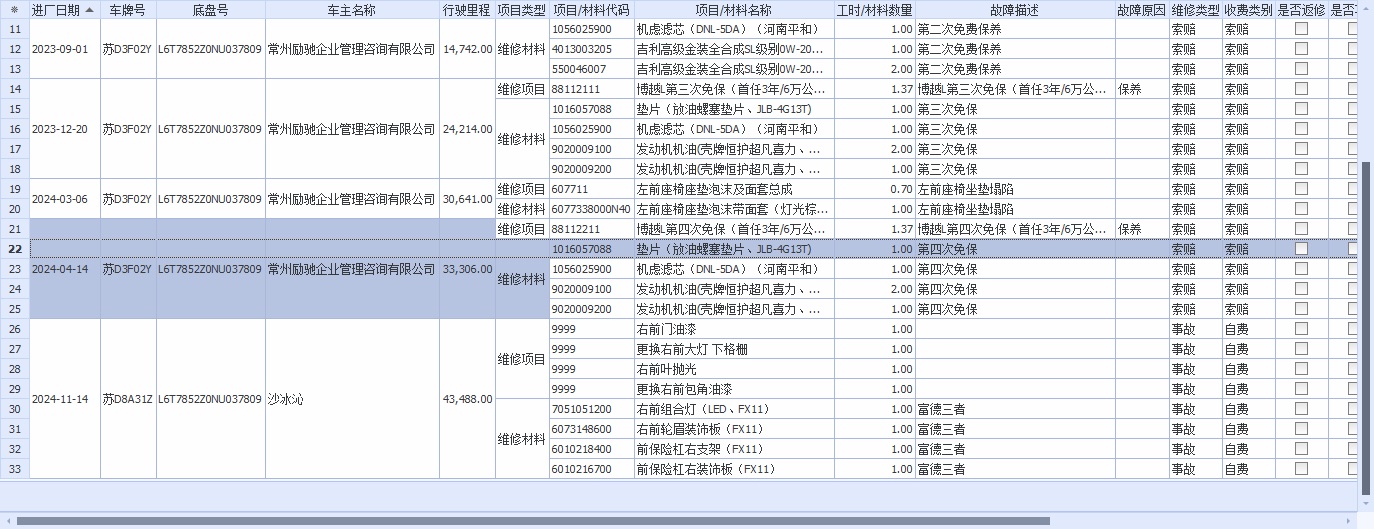Select row number 11 header
Screen dimensions: 1374x529
point(14,29)
